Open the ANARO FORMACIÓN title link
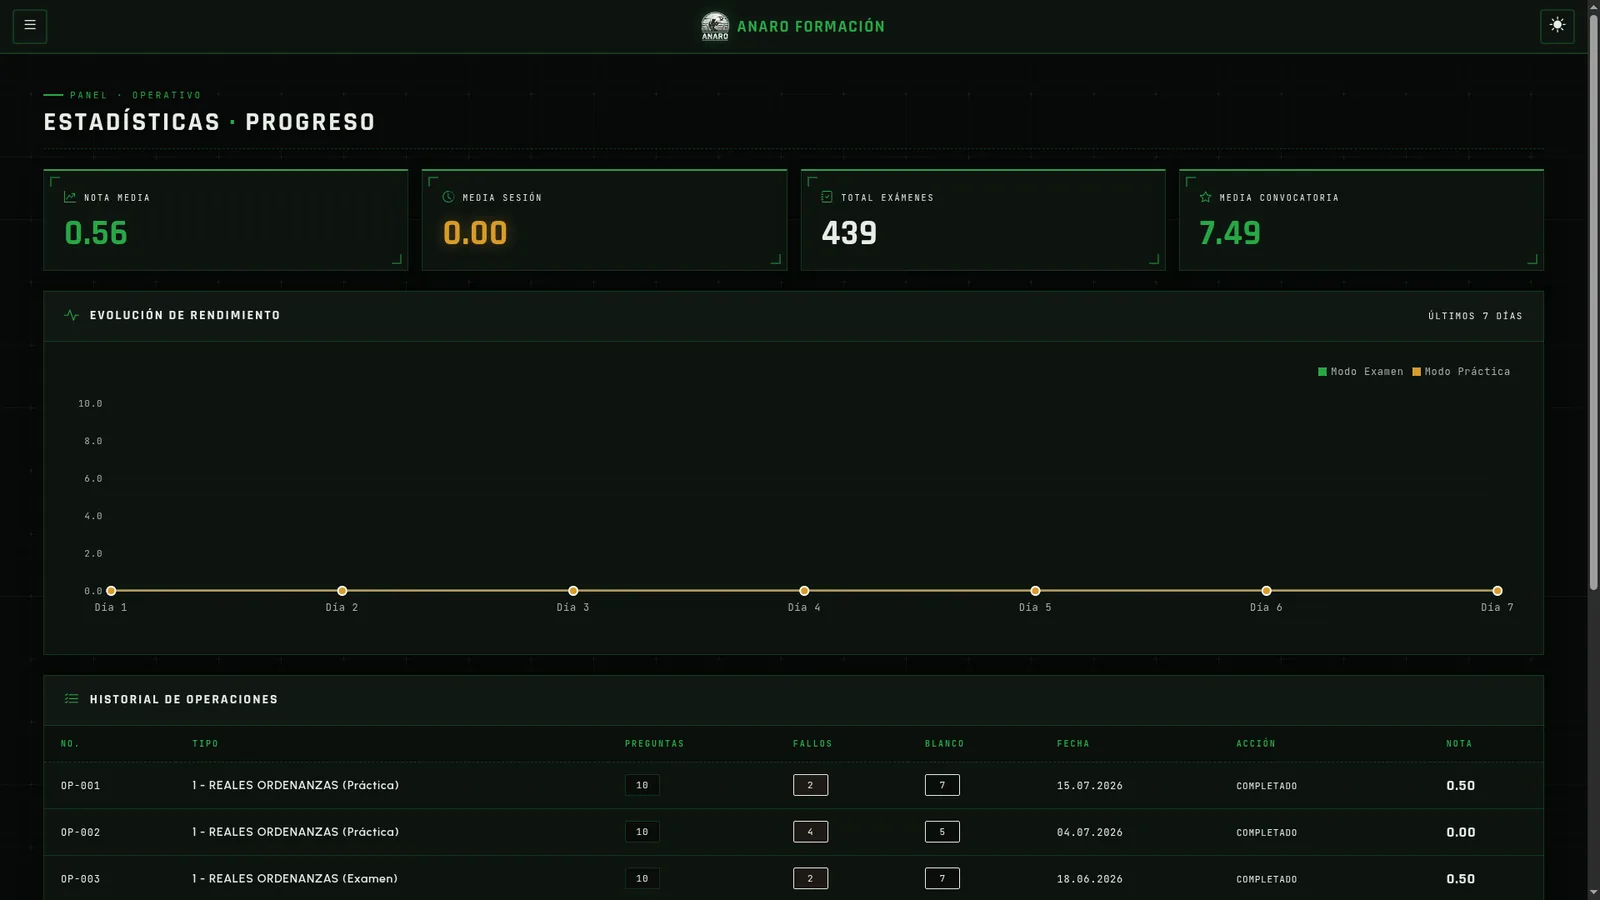The width and height of the screenshot is (1600, 900). click(811, 26)
